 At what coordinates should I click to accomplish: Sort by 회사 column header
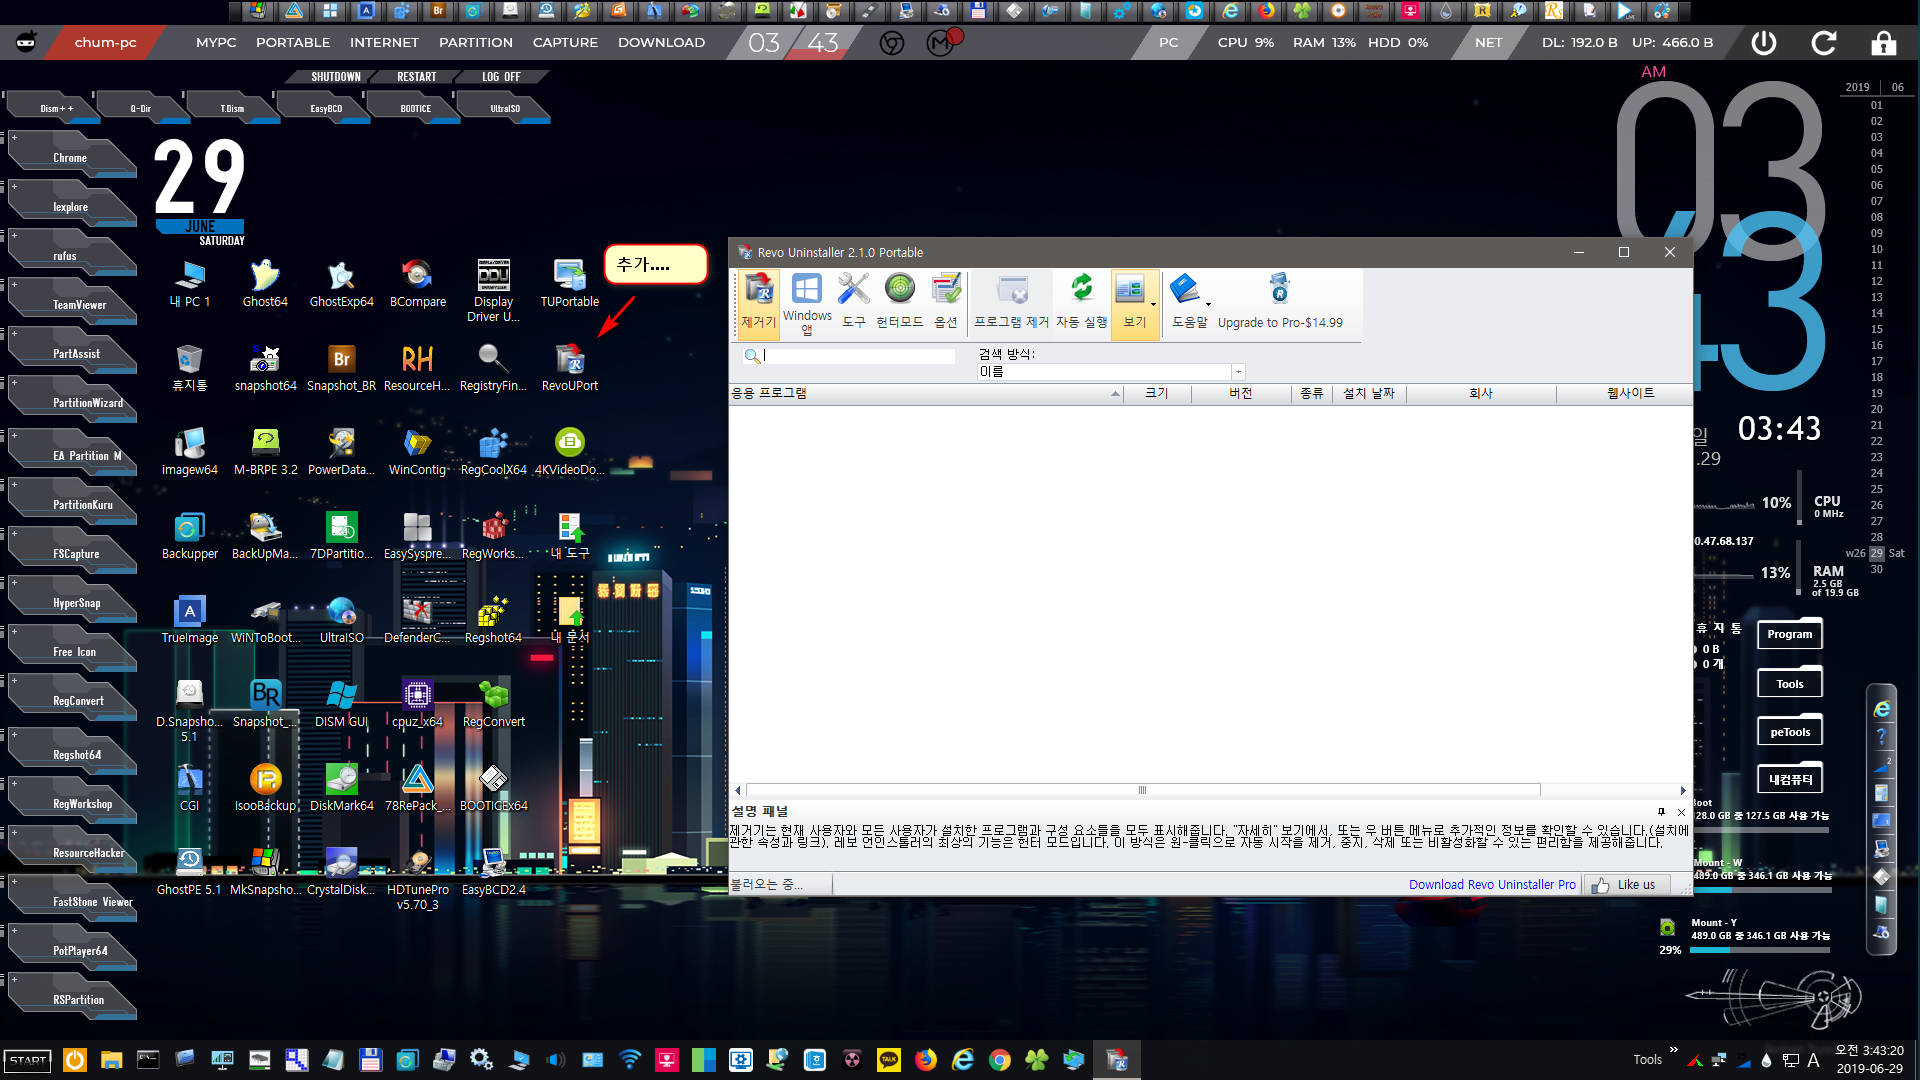point(1480,394)
